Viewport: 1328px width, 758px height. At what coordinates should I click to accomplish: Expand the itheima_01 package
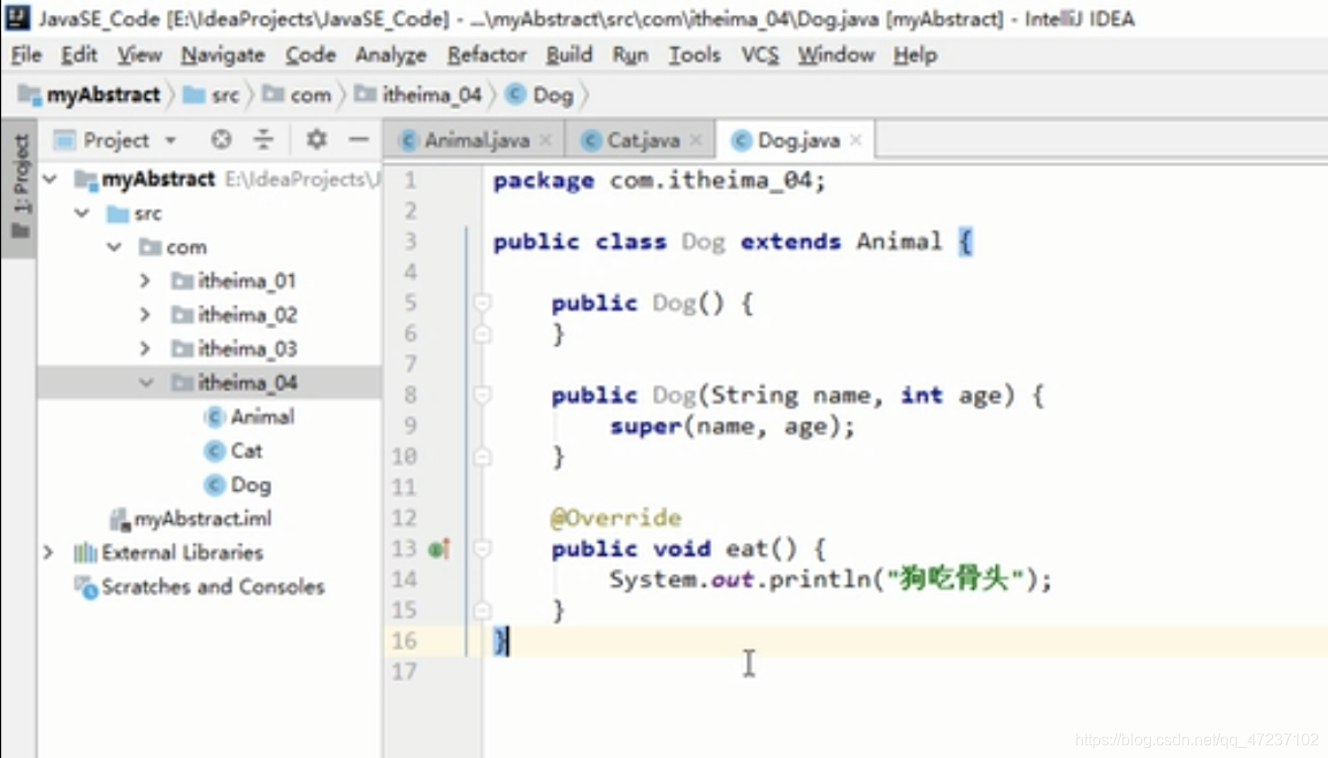[146, 281]
